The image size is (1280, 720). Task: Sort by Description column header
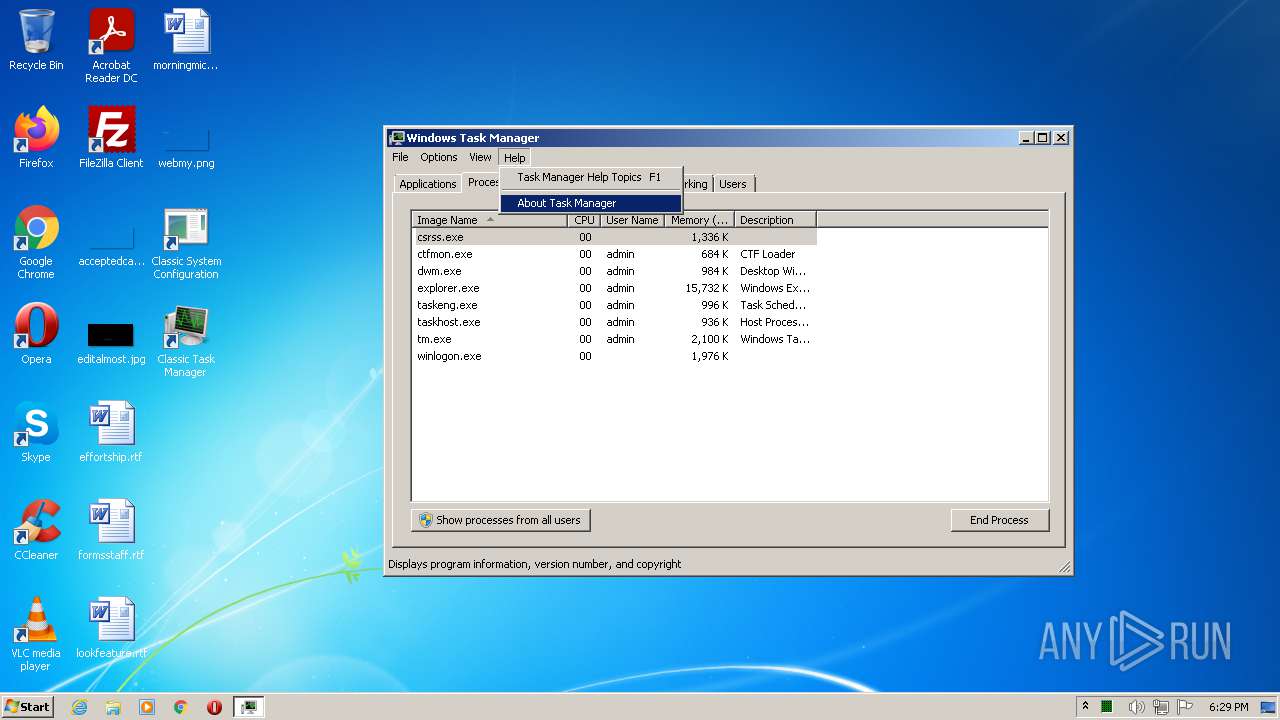tap(775, 220)
